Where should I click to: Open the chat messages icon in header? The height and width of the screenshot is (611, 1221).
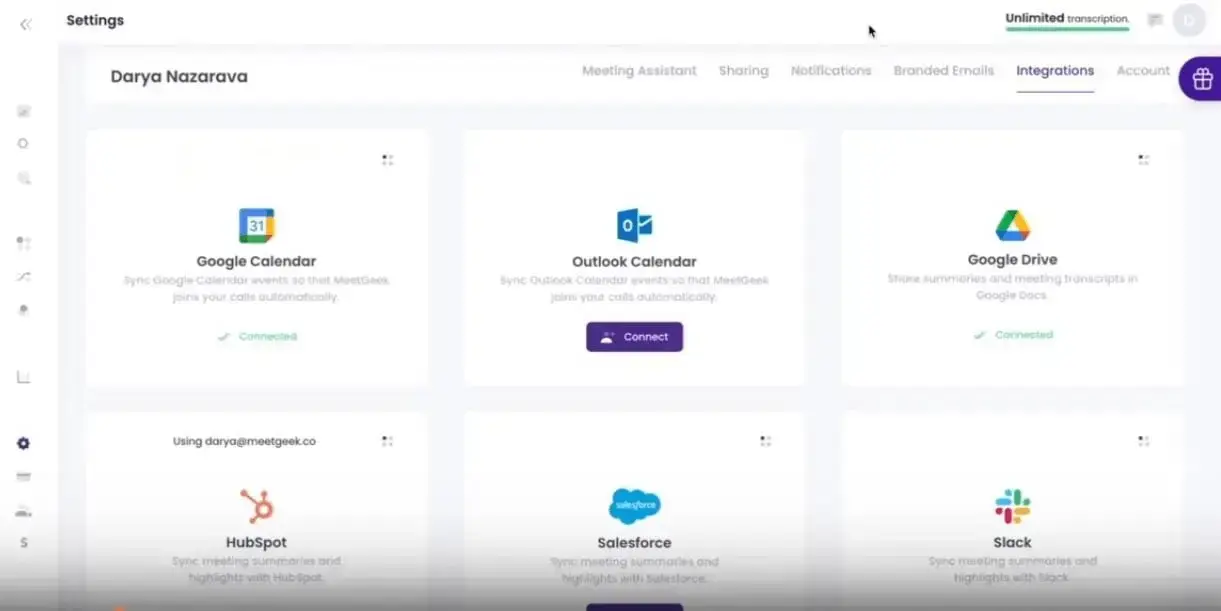pyautogui.click(x=1155, y=20)
